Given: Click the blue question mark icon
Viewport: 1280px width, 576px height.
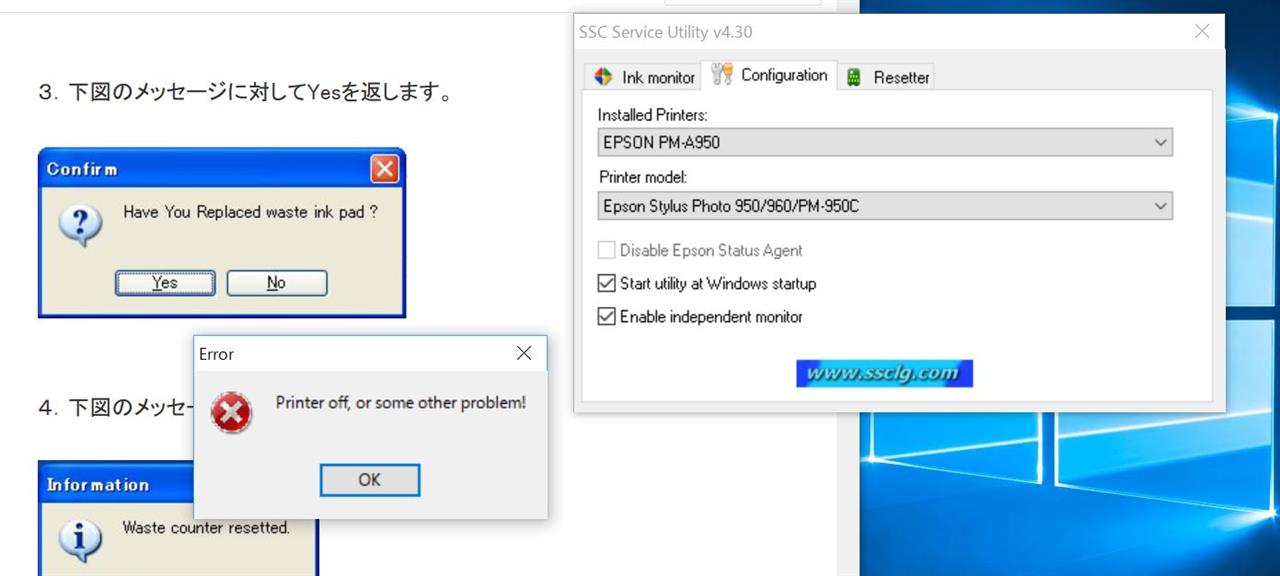Looking at the screenshot, I should point(80,224).
